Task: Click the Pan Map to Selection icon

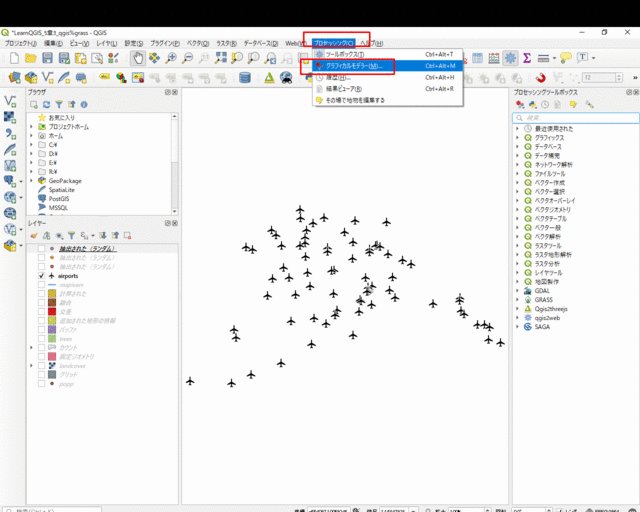Action: point(154,58)
